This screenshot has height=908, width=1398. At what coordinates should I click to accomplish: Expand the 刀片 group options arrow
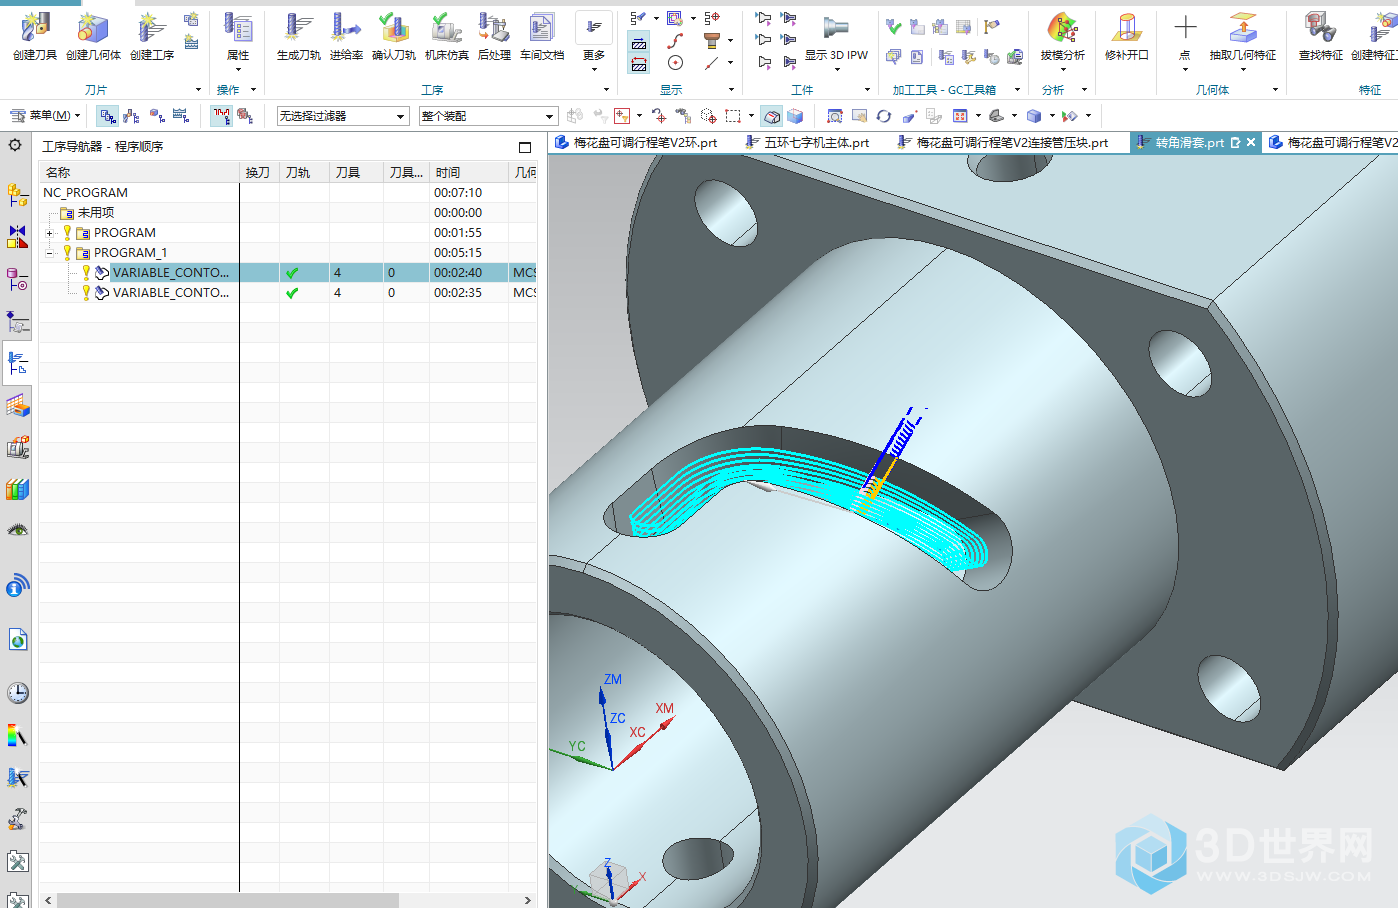click(198, 90)
